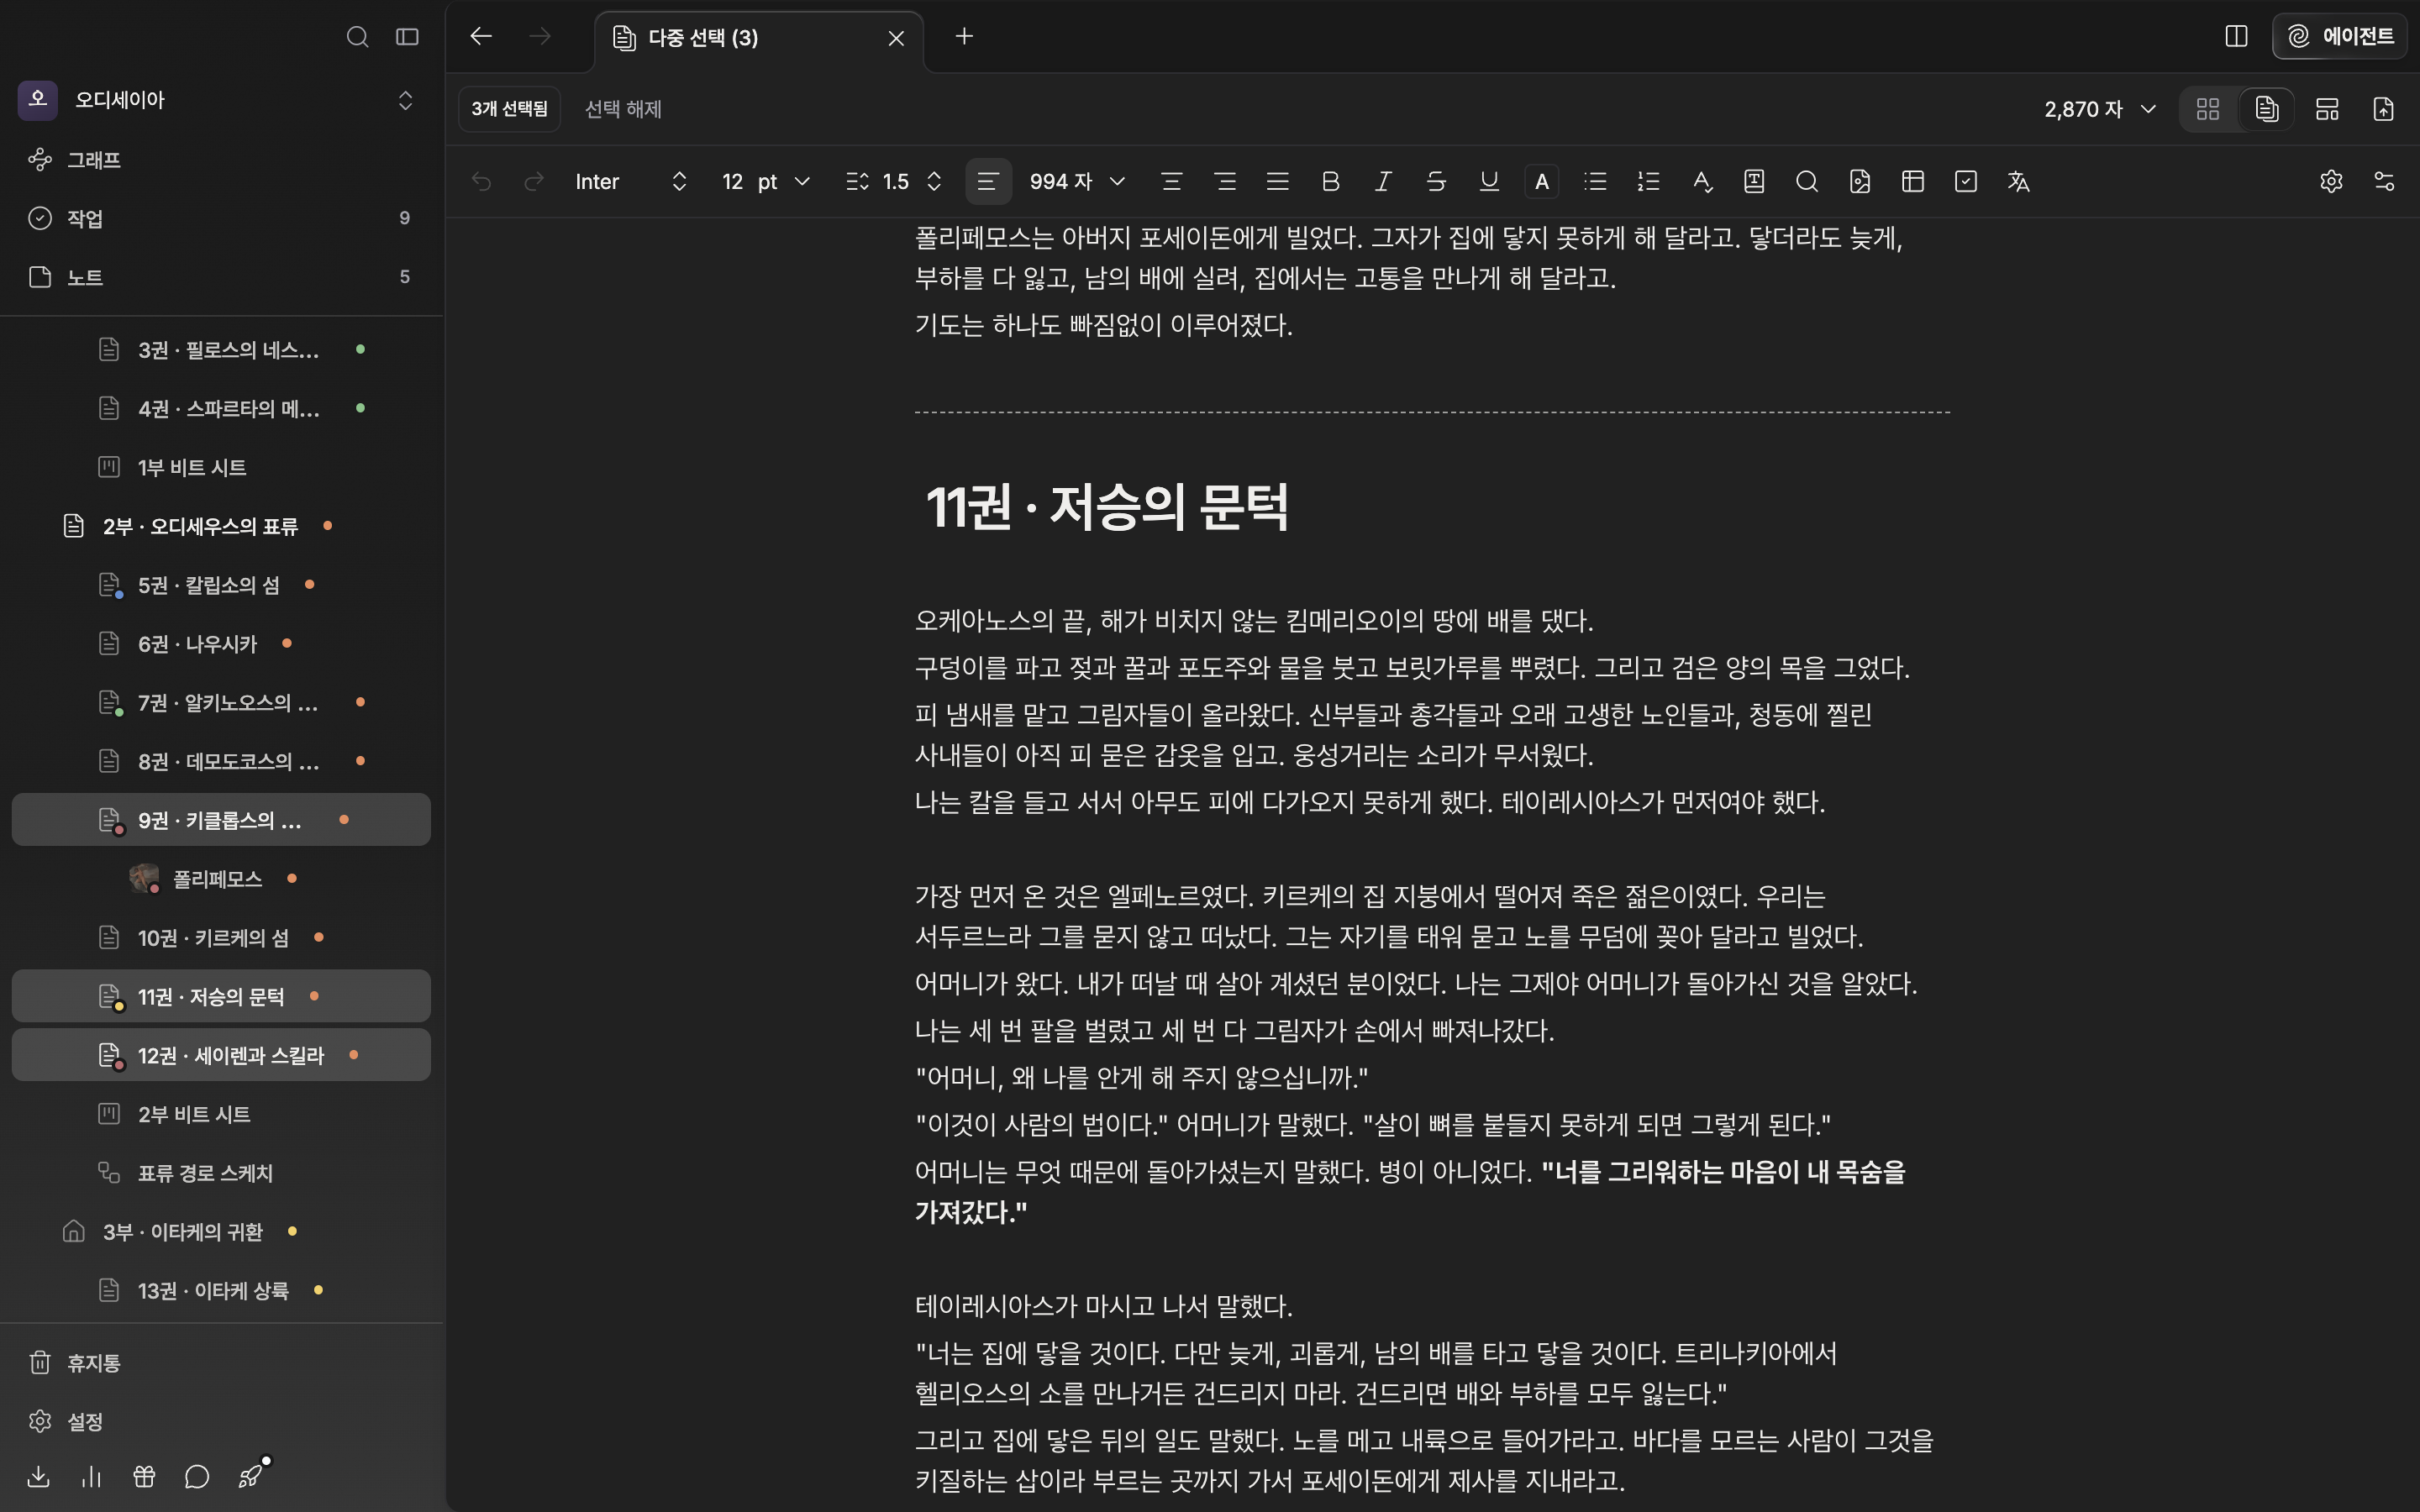
Task: Insert a table
Action: tap(1913, 181)
